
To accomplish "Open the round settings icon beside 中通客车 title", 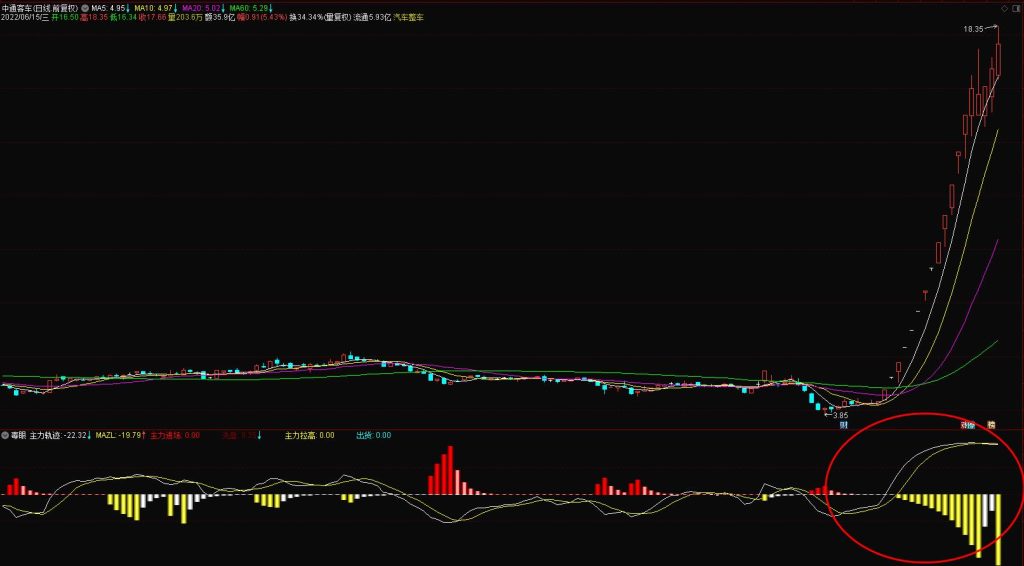I will coord(85,8).
